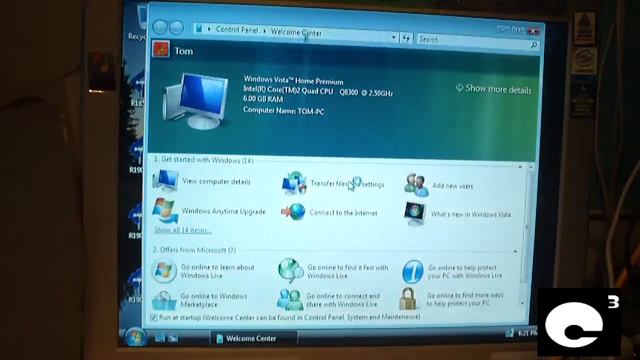Open View computer details icon
The height and width of the screenshot is (360, 640).
[x=165, y=180]
